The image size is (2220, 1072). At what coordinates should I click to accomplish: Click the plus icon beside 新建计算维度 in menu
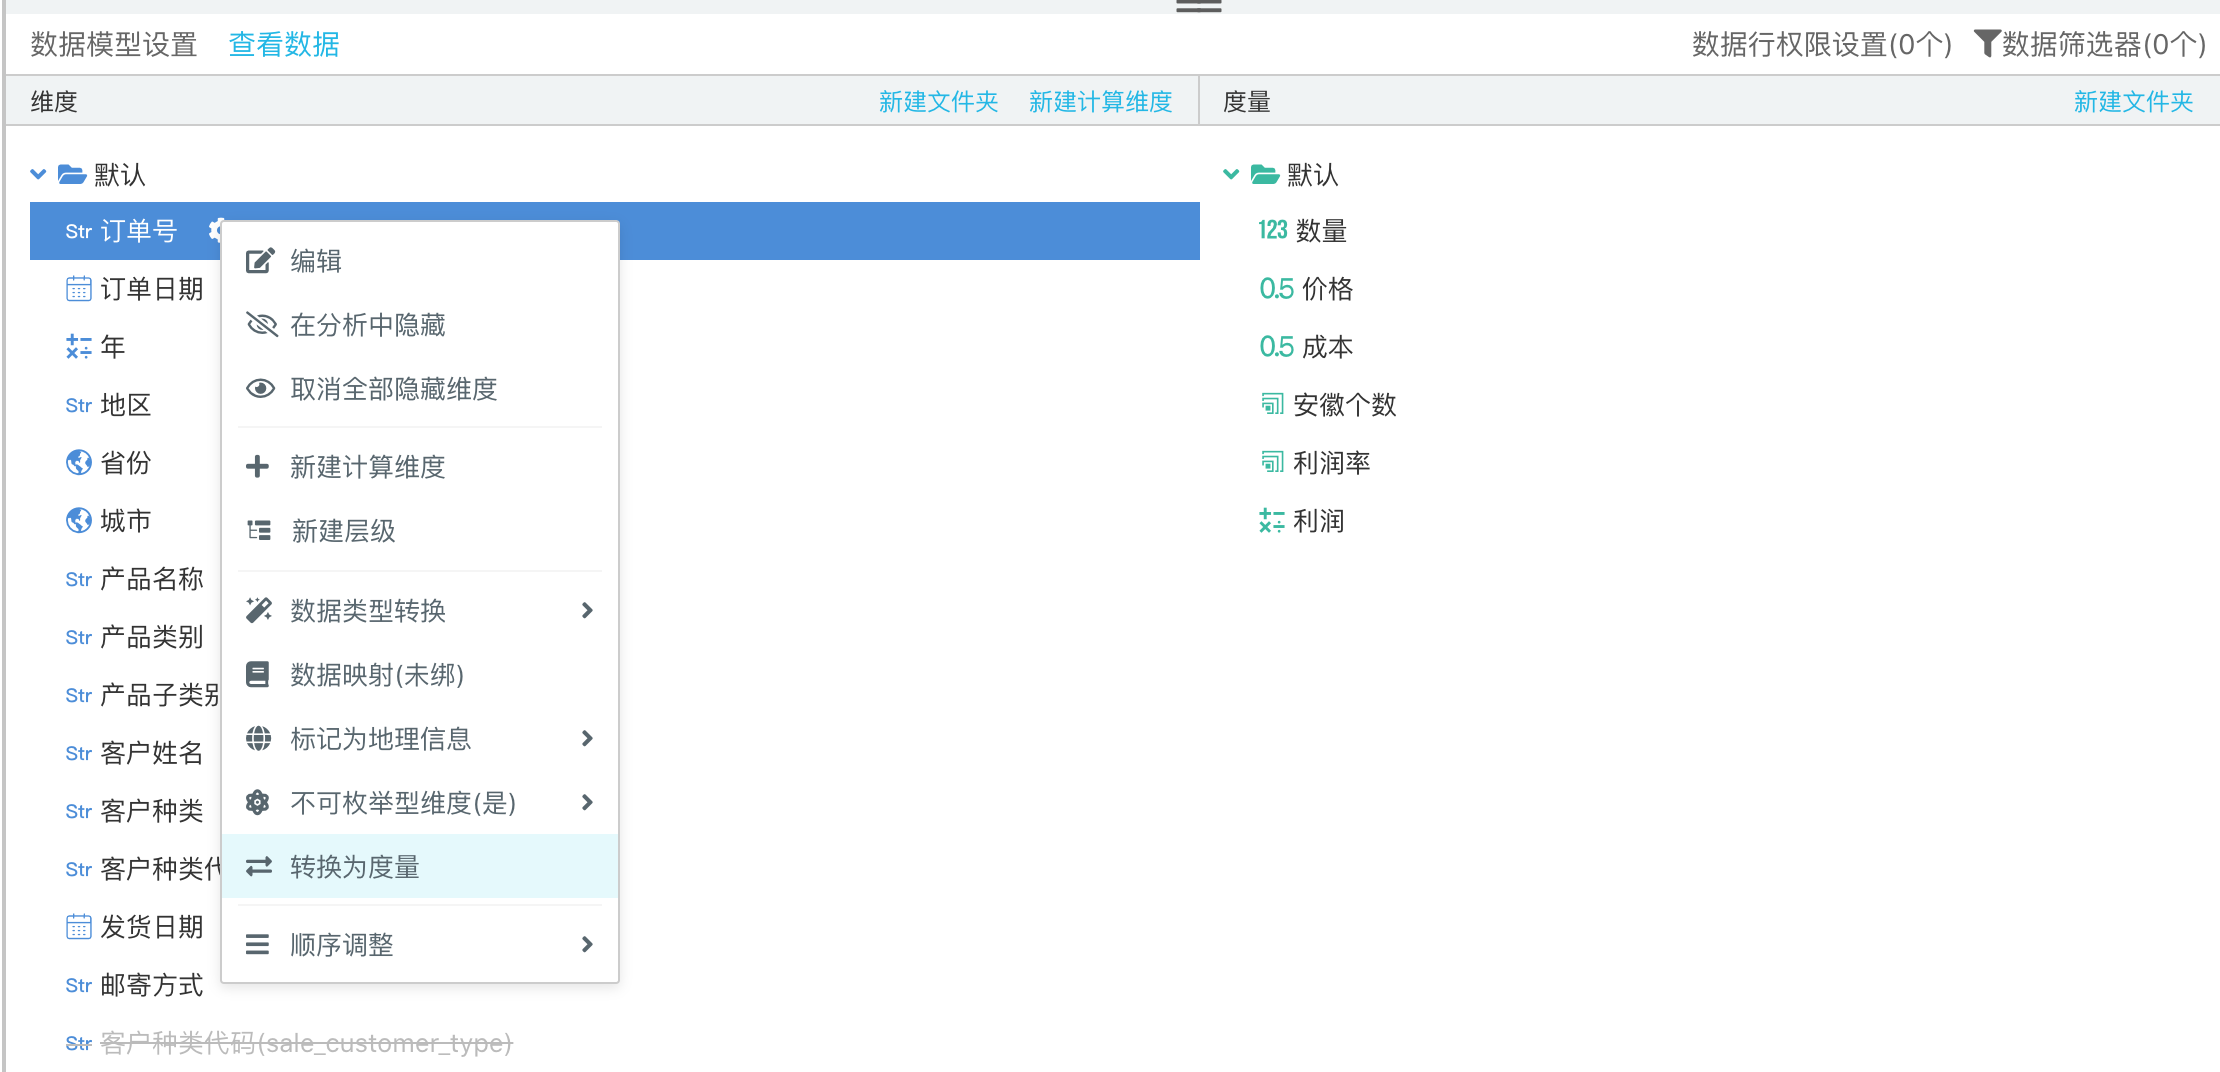point(258,467)
